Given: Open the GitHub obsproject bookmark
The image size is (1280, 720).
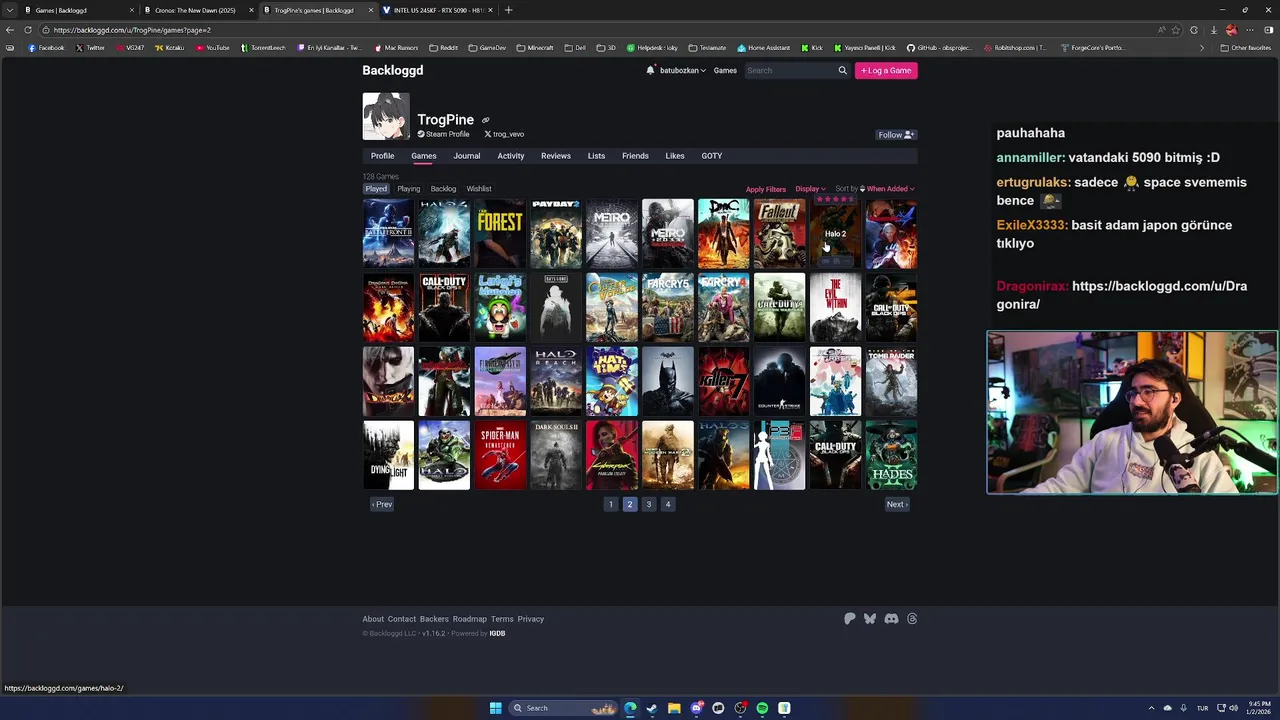Looking at the screenshot, I should click(x=939, y=47).
